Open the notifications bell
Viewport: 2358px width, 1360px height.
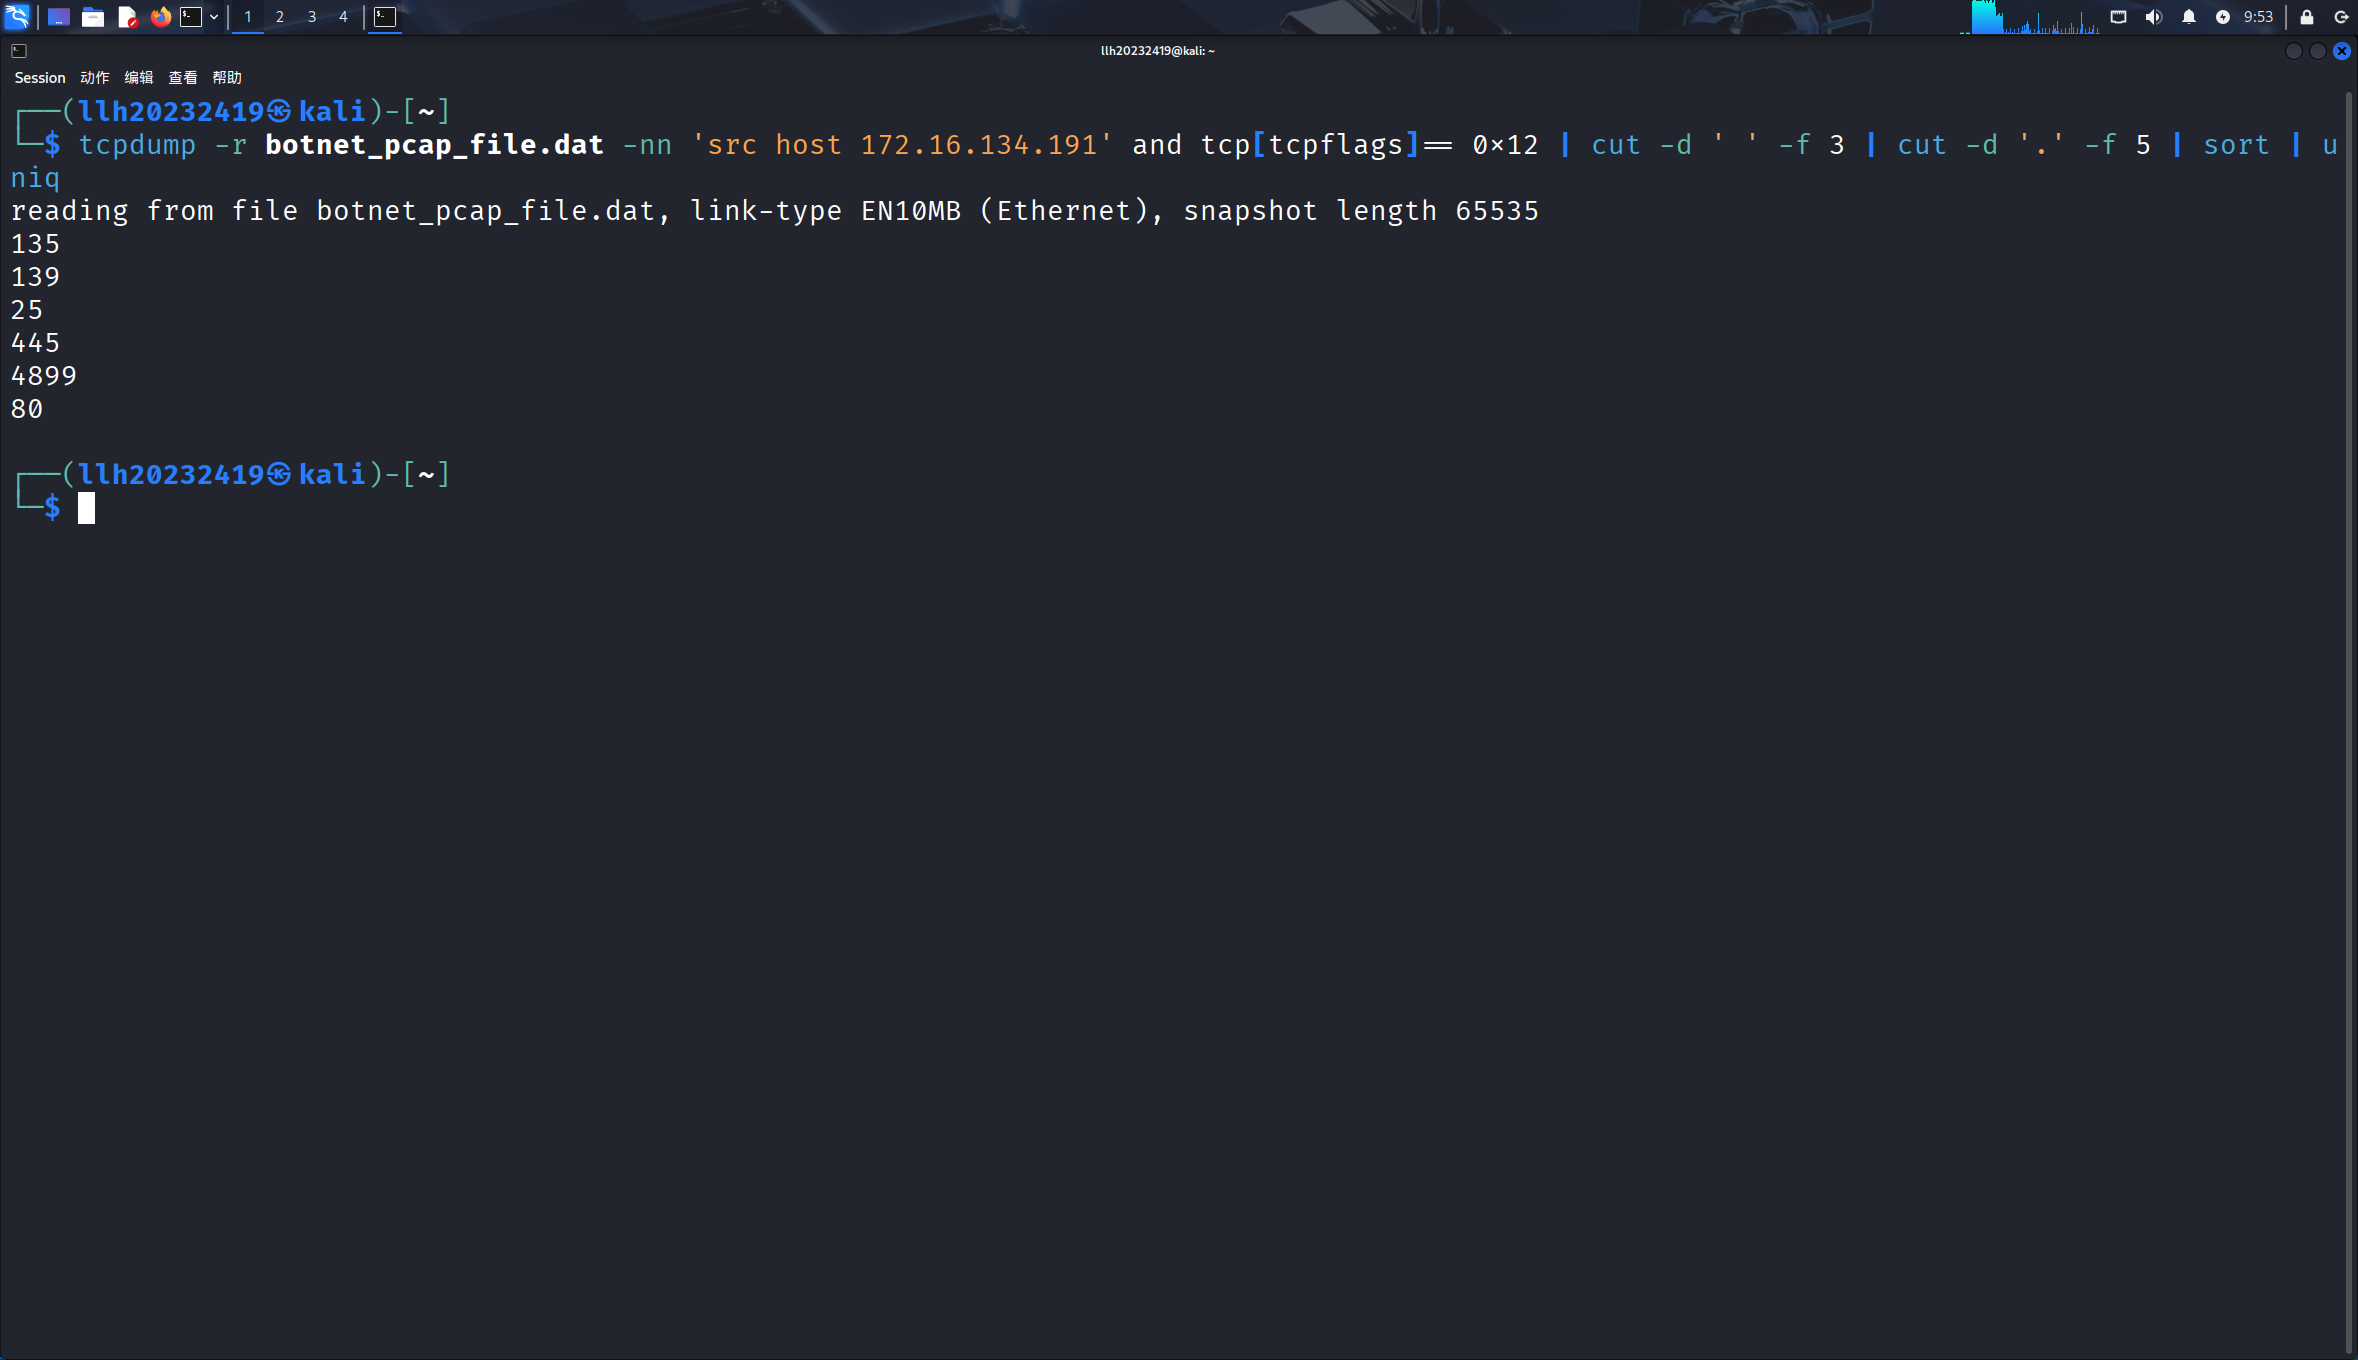click(2188, 16)
